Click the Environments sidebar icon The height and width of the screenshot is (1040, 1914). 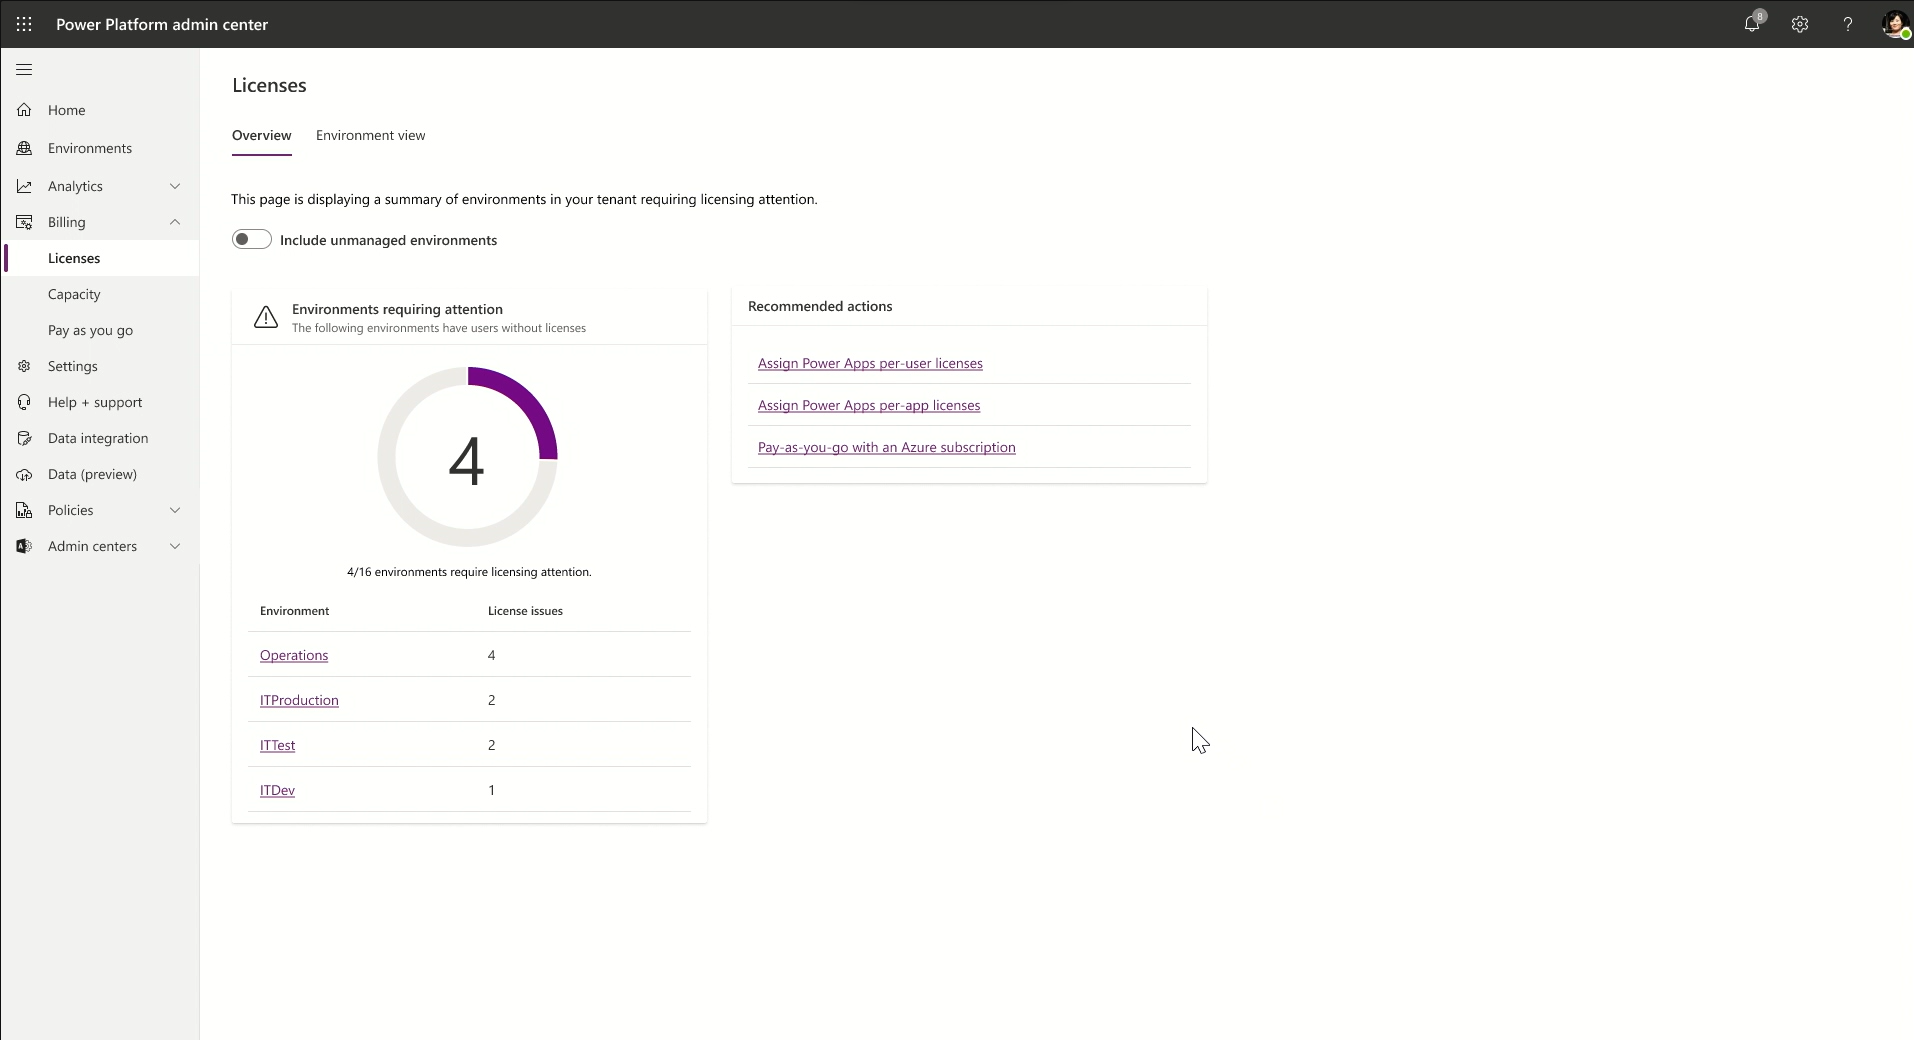coord(24,148)
